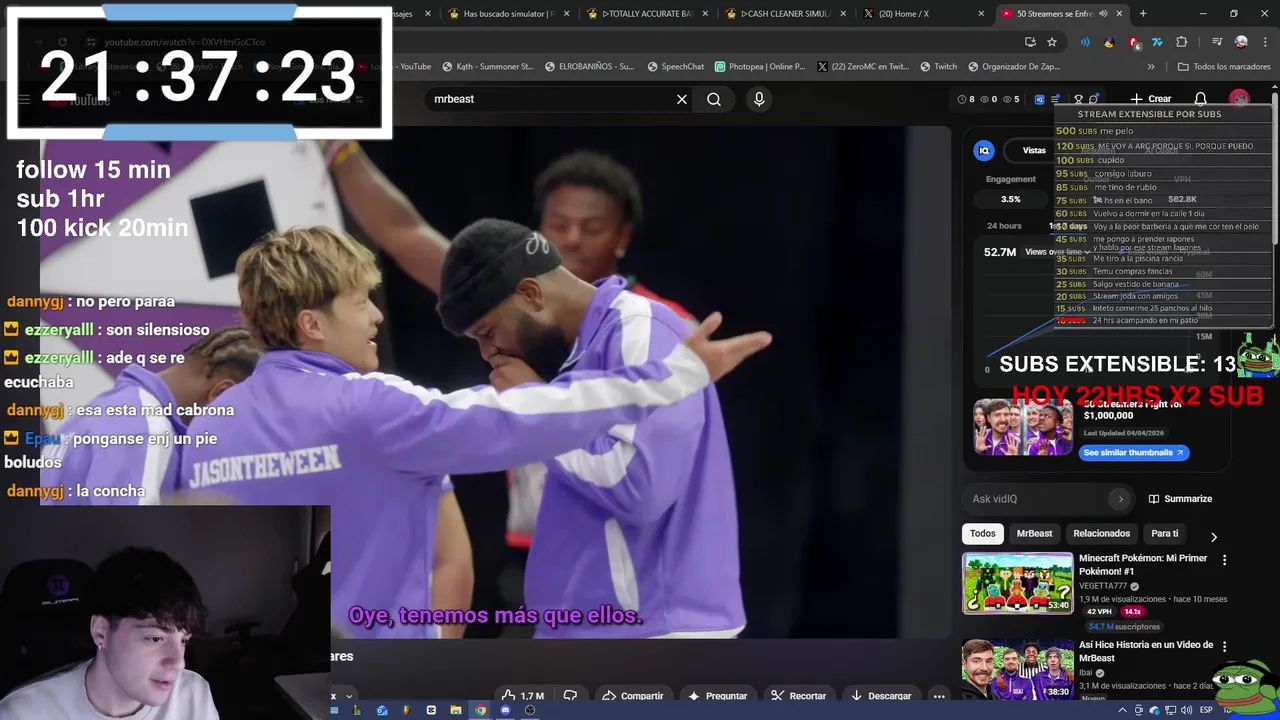Open Minecraft Pokémon video thumbnail

[x=1017, y=583]
